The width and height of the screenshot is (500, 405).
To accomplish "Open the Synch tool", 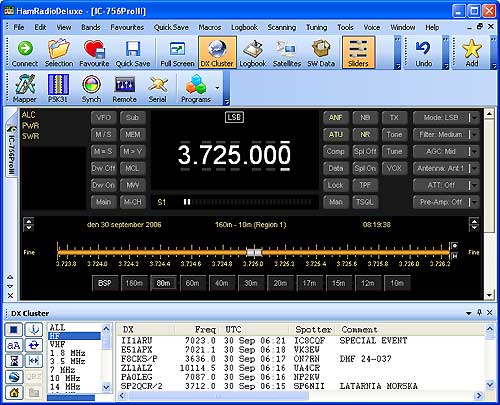I will [91, 88].
